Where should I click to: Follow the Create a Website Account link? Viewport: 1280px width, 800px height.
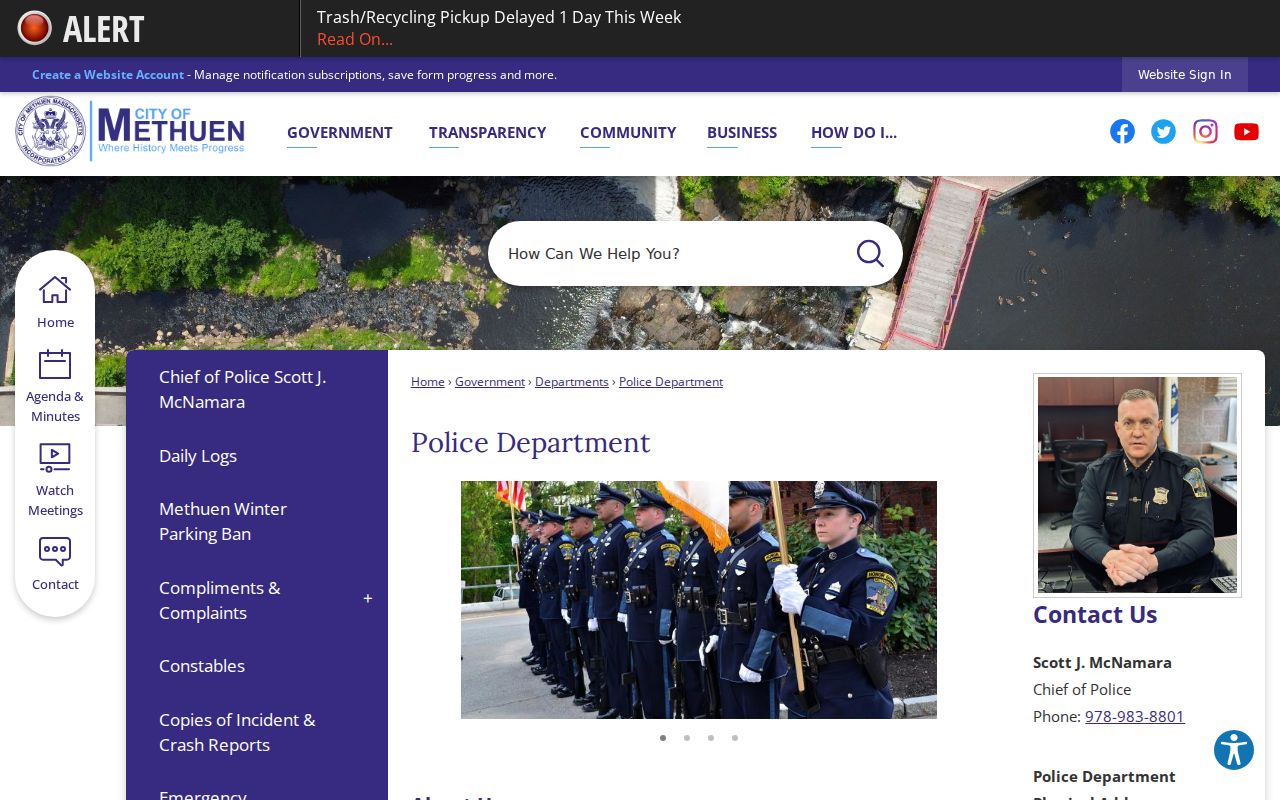tap(108, 75)
